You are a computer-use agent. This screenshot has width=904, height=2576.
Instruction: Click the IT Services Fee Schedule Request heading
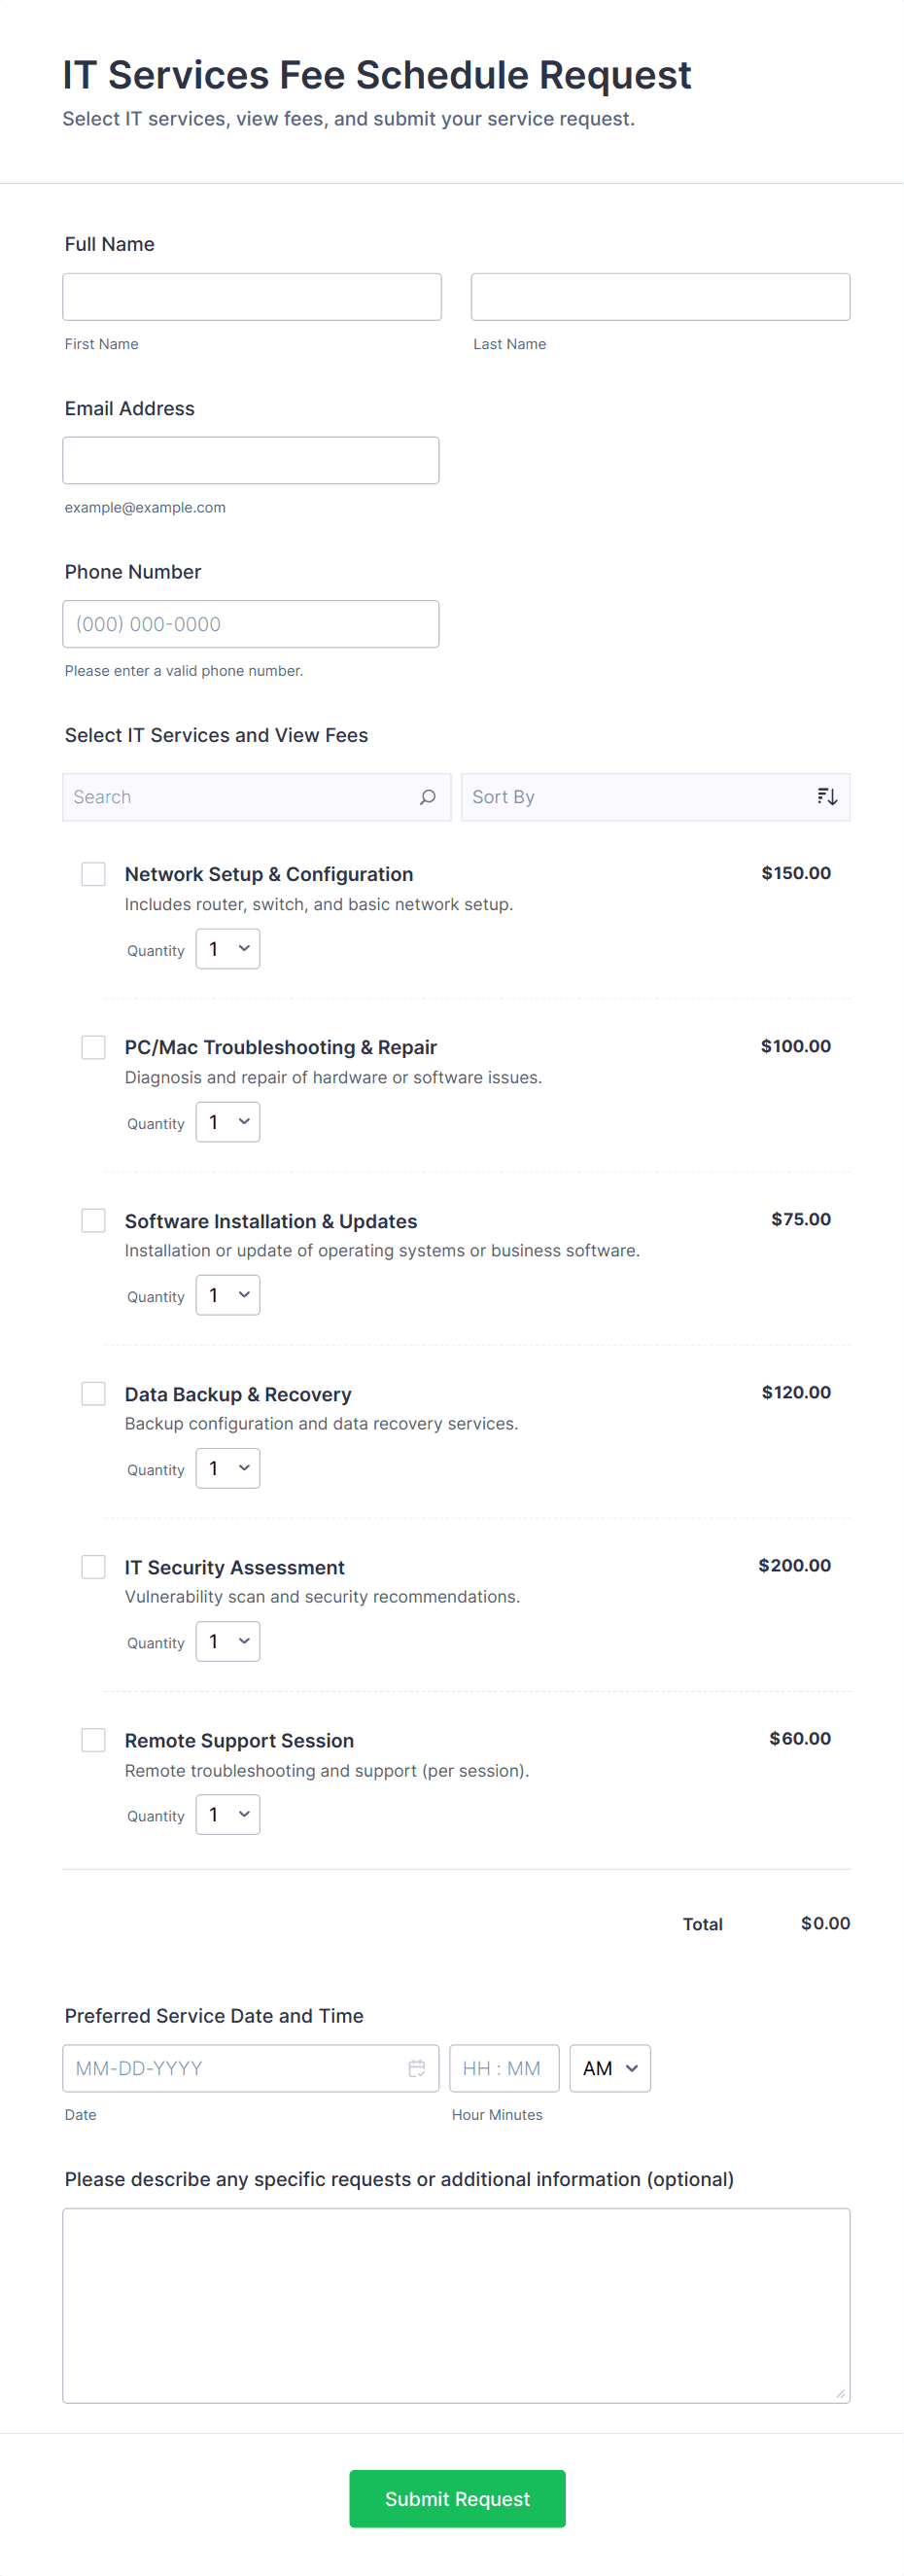(375, 74)
